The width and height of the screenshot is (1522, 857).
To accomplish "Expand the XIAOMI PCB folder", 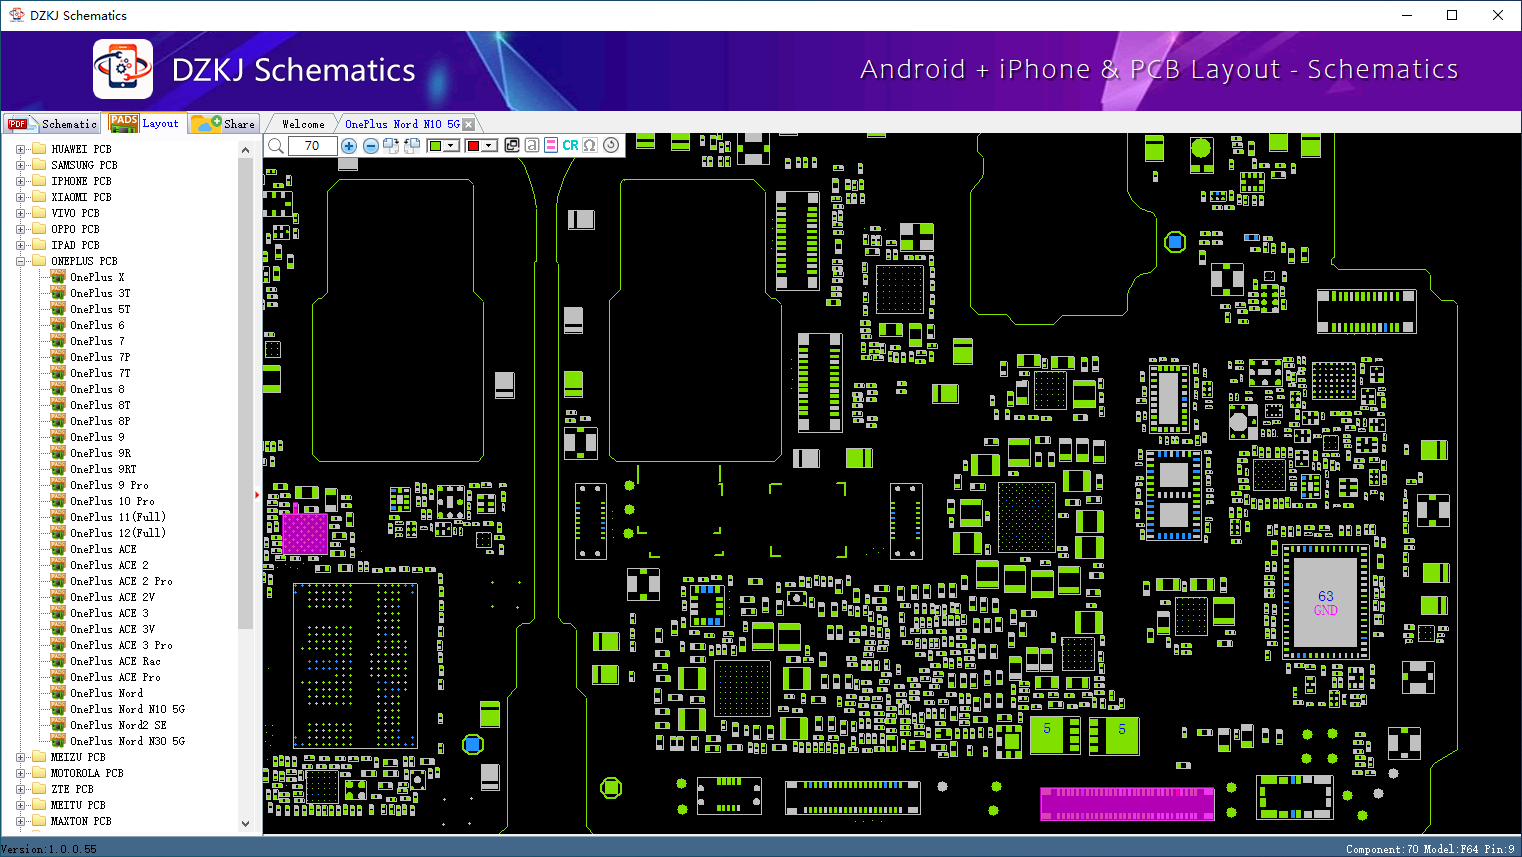I will (x=20, y=197).
